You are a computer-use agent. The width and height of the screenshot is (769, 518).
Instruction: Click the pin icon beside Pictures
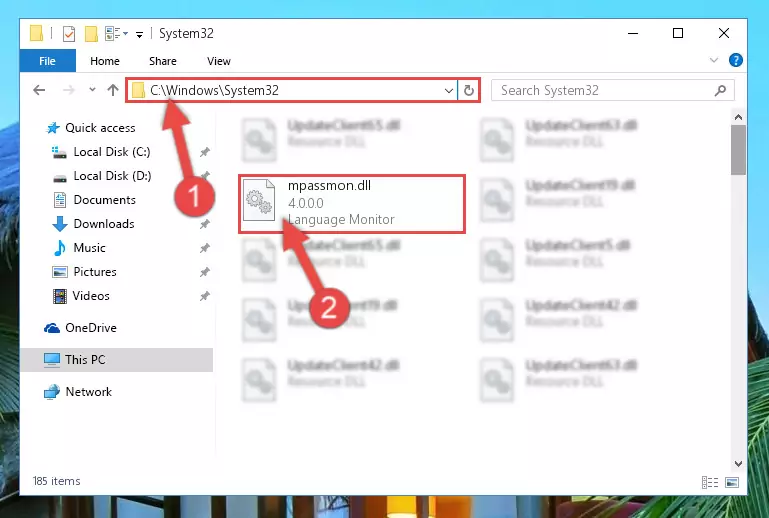tap(205, 272)
